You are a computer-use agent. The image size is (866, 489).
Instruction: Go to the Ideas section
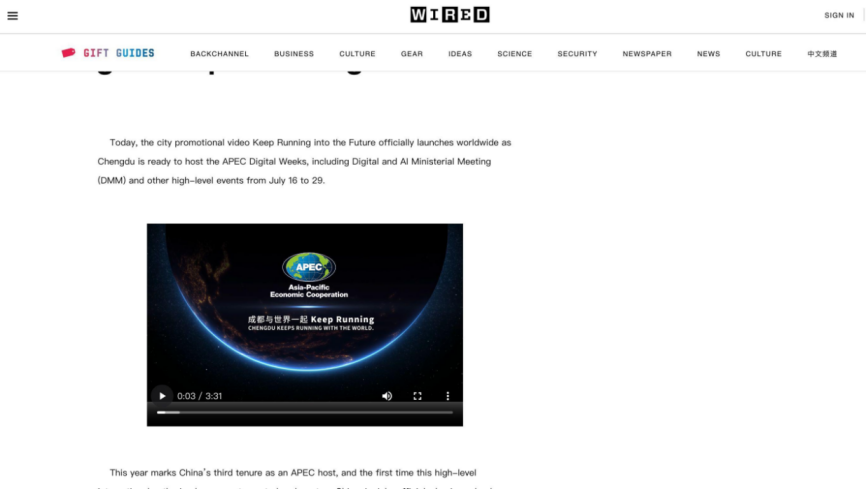[460, 54]
